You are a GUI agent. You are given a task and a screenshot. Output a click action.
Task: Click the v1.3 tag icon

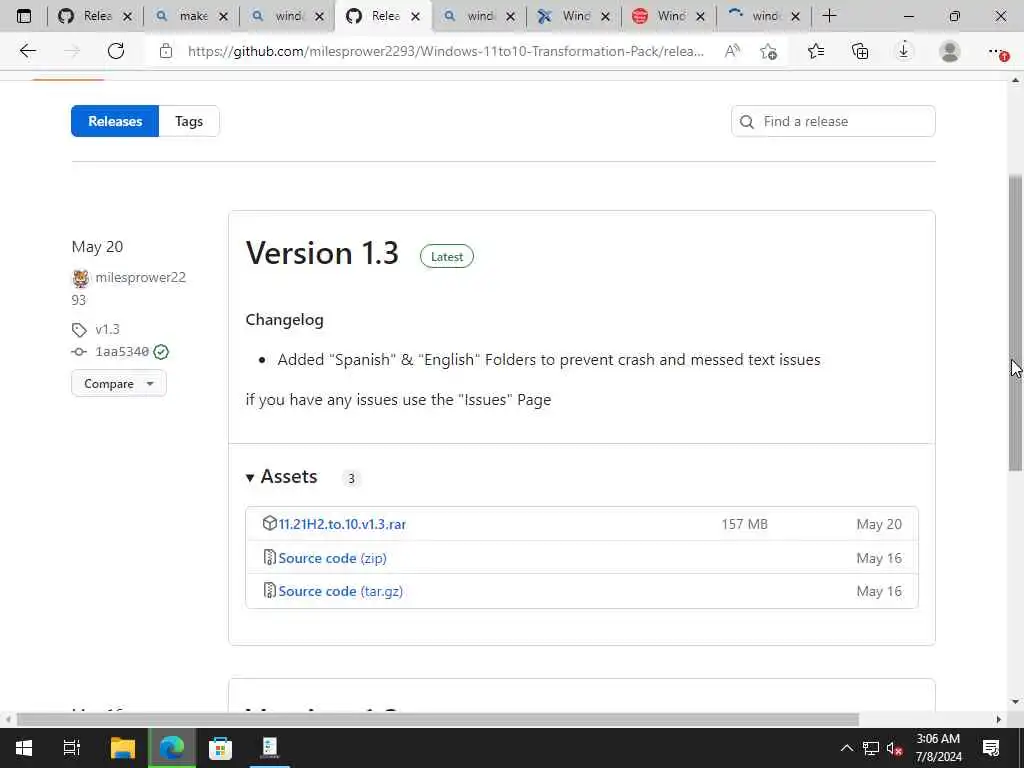pyautogui.click(x=79, y=329)
